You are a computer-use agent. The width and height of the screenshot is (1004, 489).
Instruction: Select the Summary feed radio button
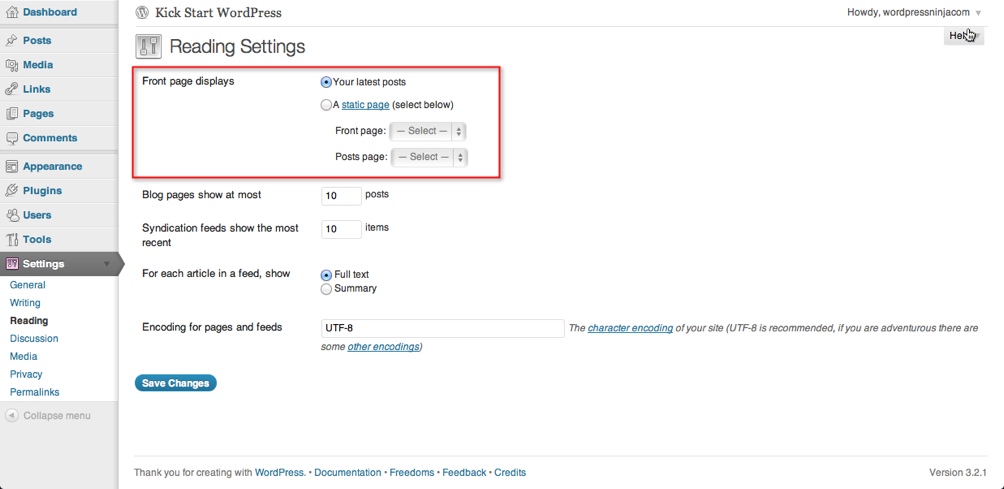coord(326,289)
